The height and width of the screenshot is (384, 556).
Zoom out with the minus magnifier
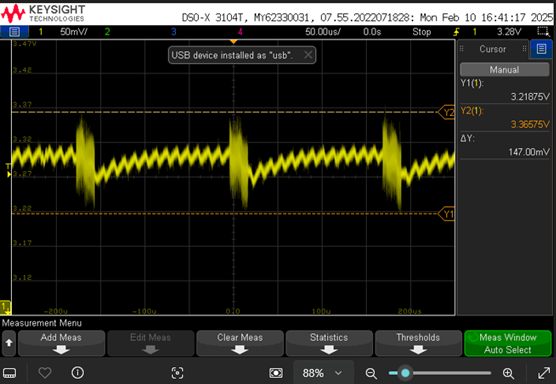coord(371,373)
